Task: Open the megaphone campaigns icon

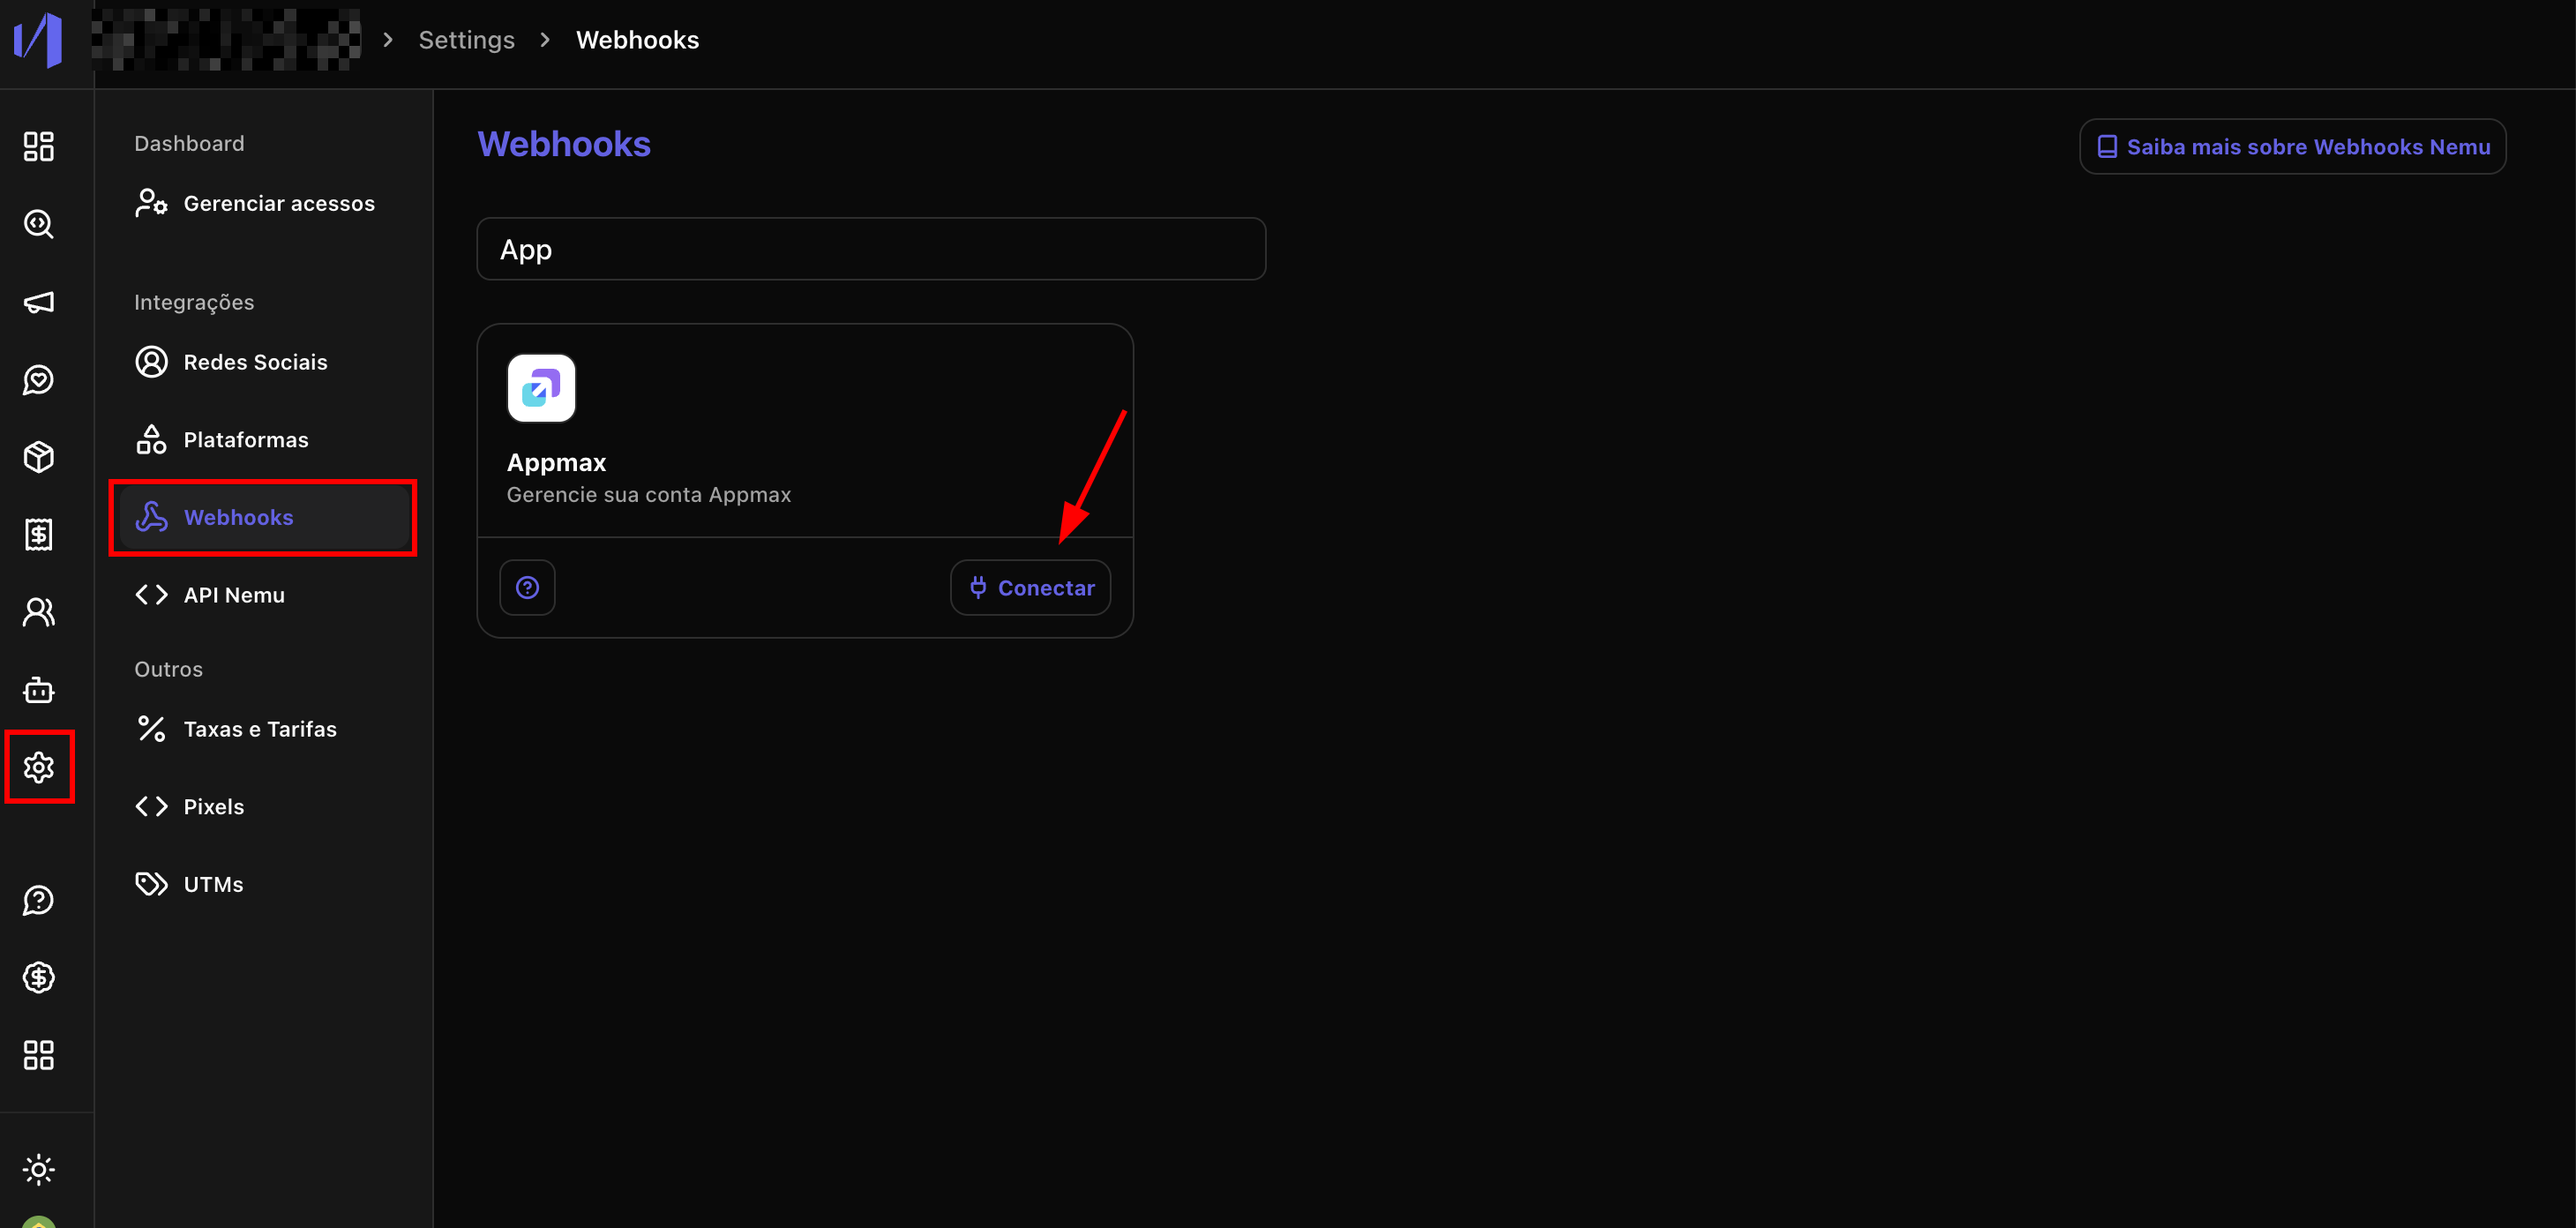Action: point(38,302)
